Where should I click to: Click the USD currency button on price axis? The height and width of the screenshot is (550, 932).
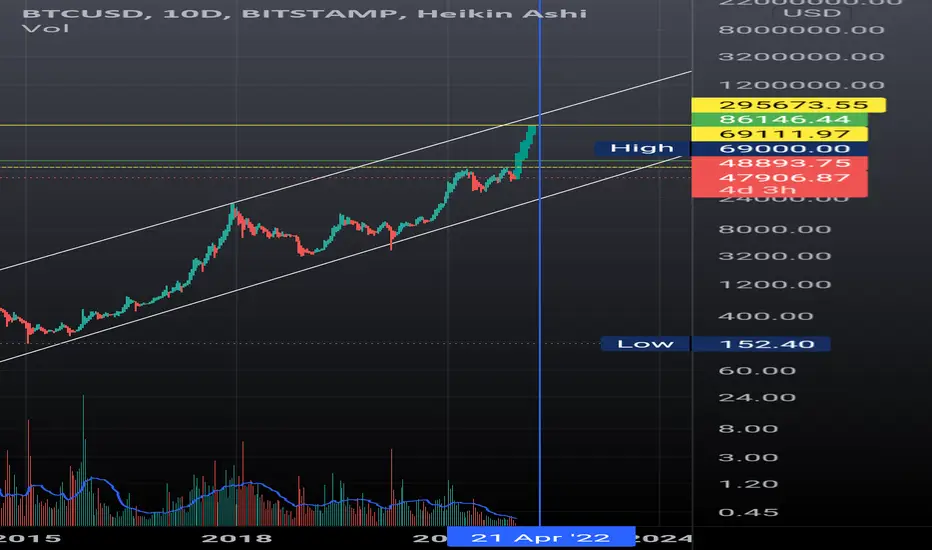812,13
